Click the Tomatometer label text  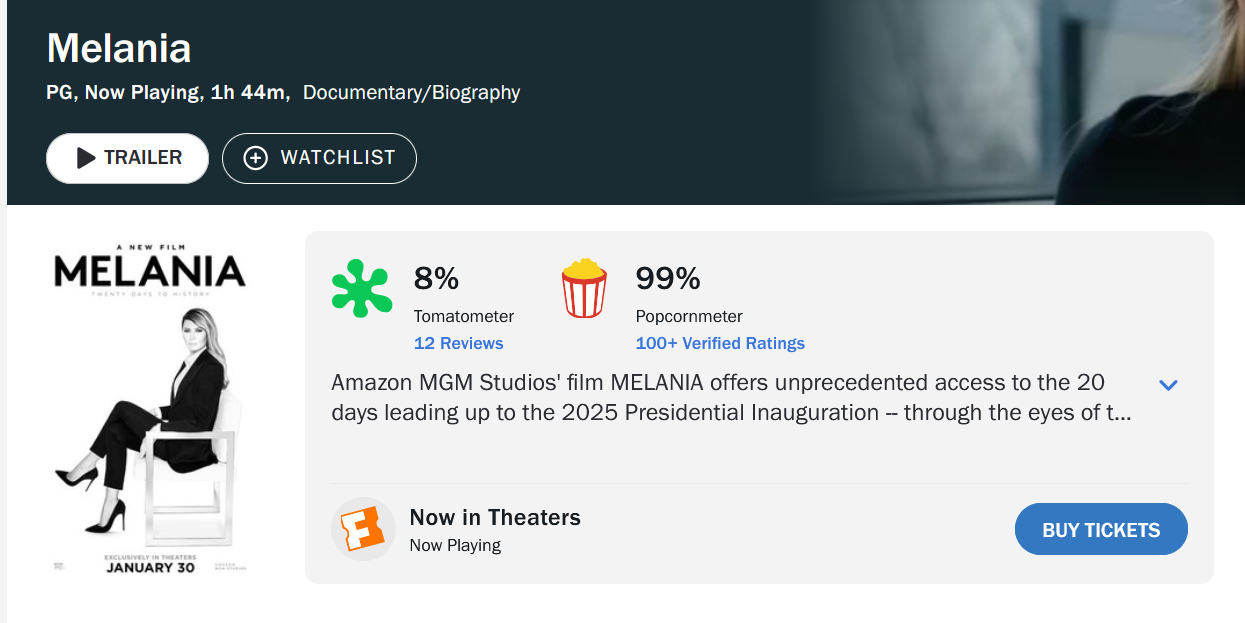tap(464, 316)
